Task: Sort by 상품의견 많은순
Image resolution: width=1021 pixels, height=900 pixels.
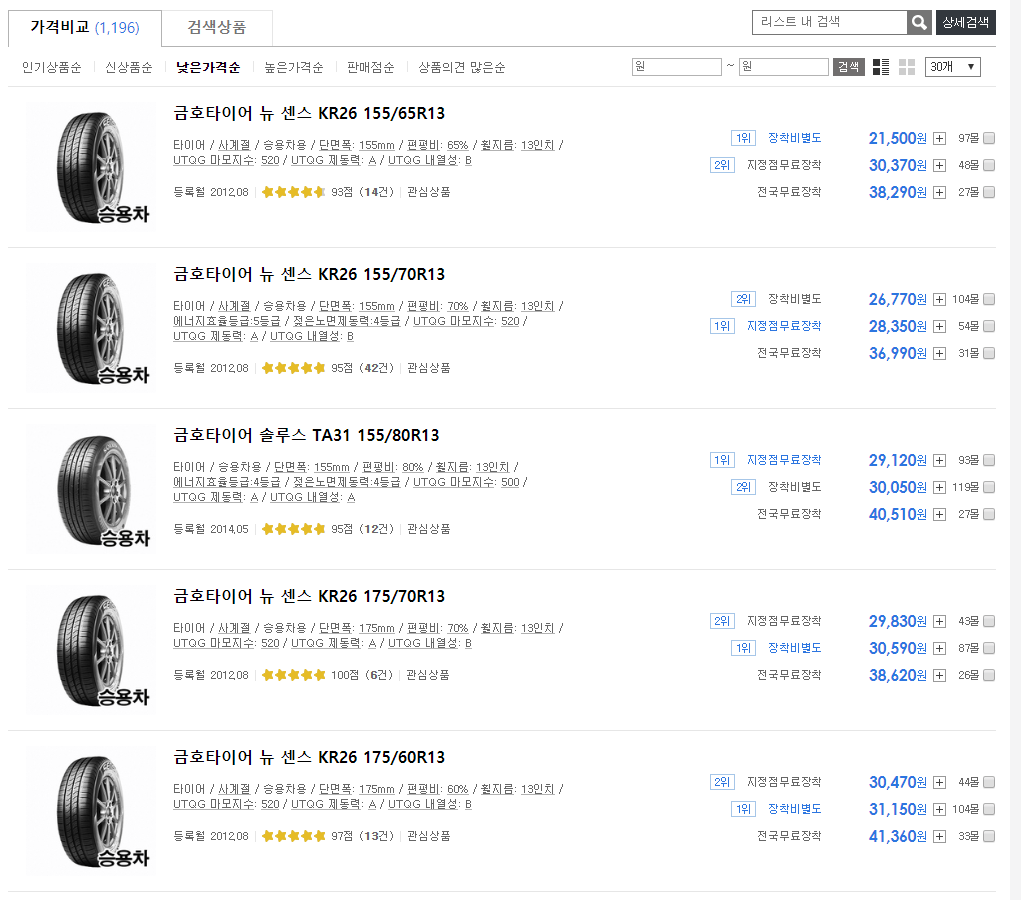Action: pyautogui.click(x=462, y=68)
